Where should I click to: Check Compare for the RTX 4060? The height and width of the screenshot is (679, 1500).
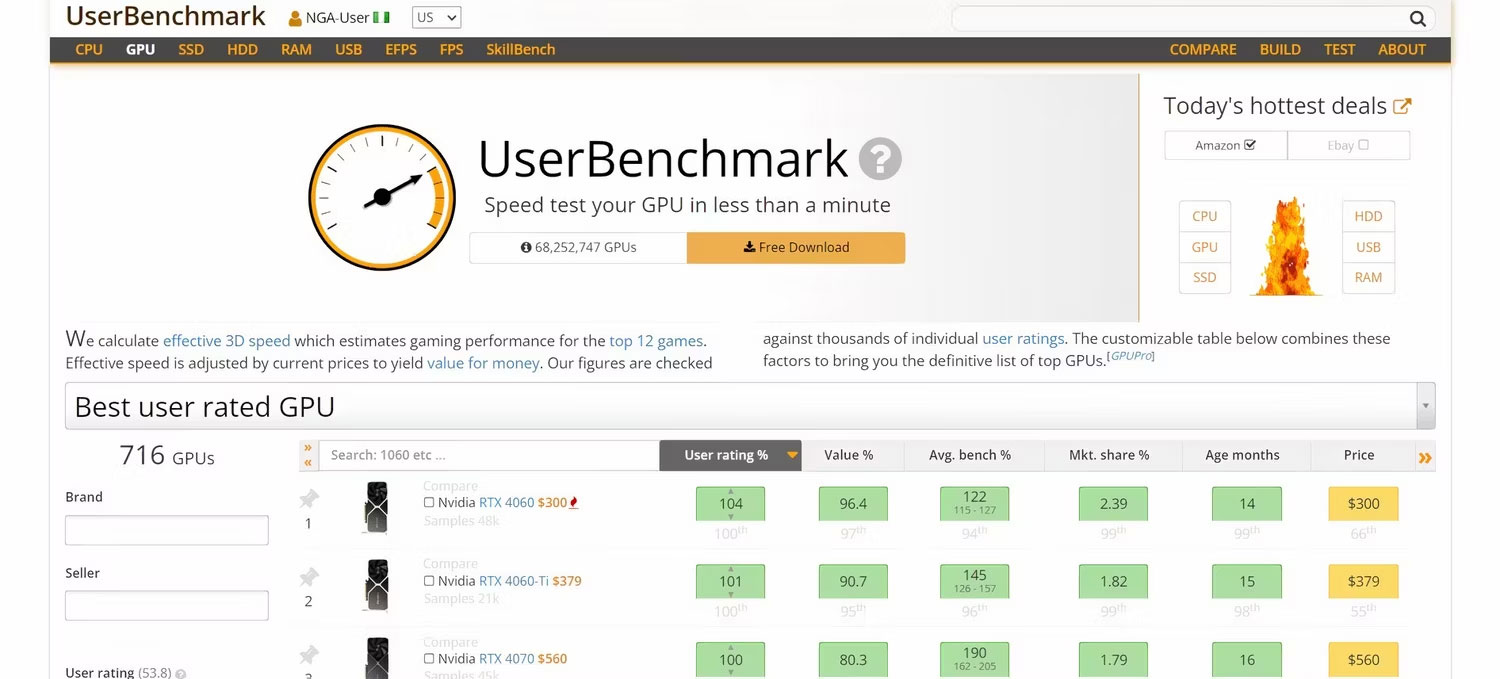tap(430, 502)
